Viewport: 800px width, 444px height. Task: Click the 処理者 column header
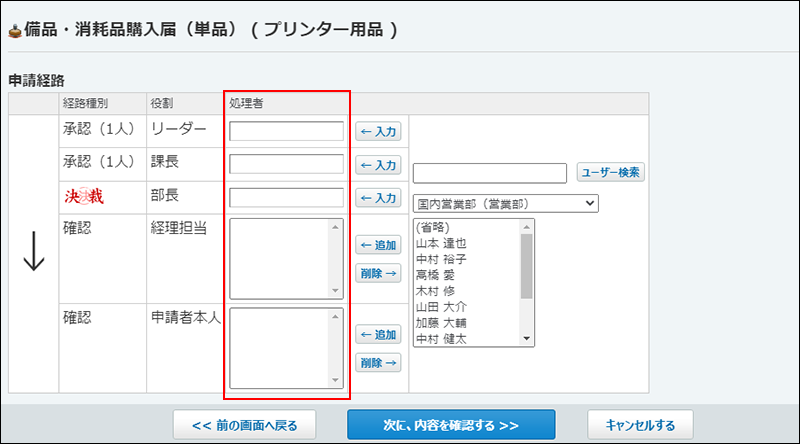(x=246, y=103)
